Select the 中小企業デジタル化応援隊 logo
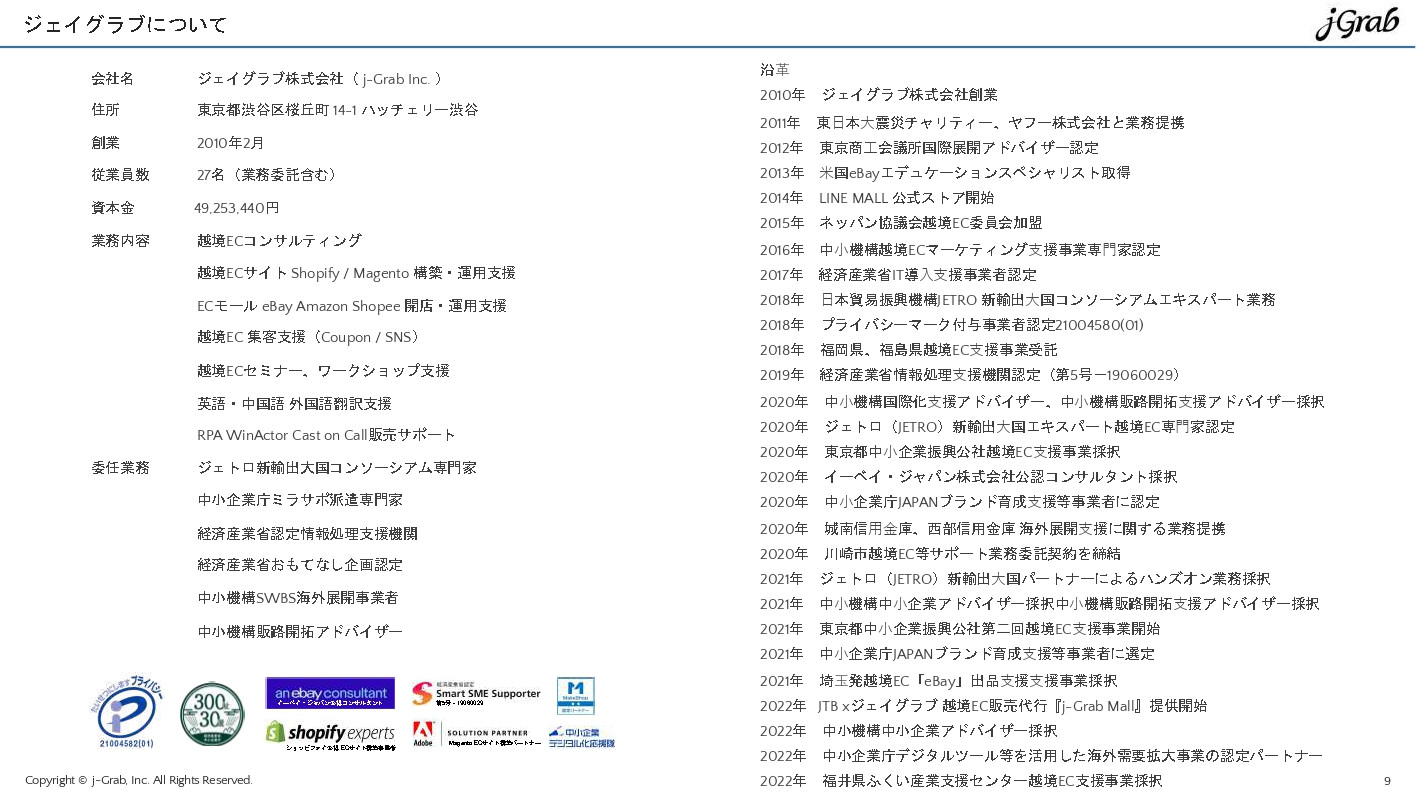The image size is (1418, 798). point(580,740)
